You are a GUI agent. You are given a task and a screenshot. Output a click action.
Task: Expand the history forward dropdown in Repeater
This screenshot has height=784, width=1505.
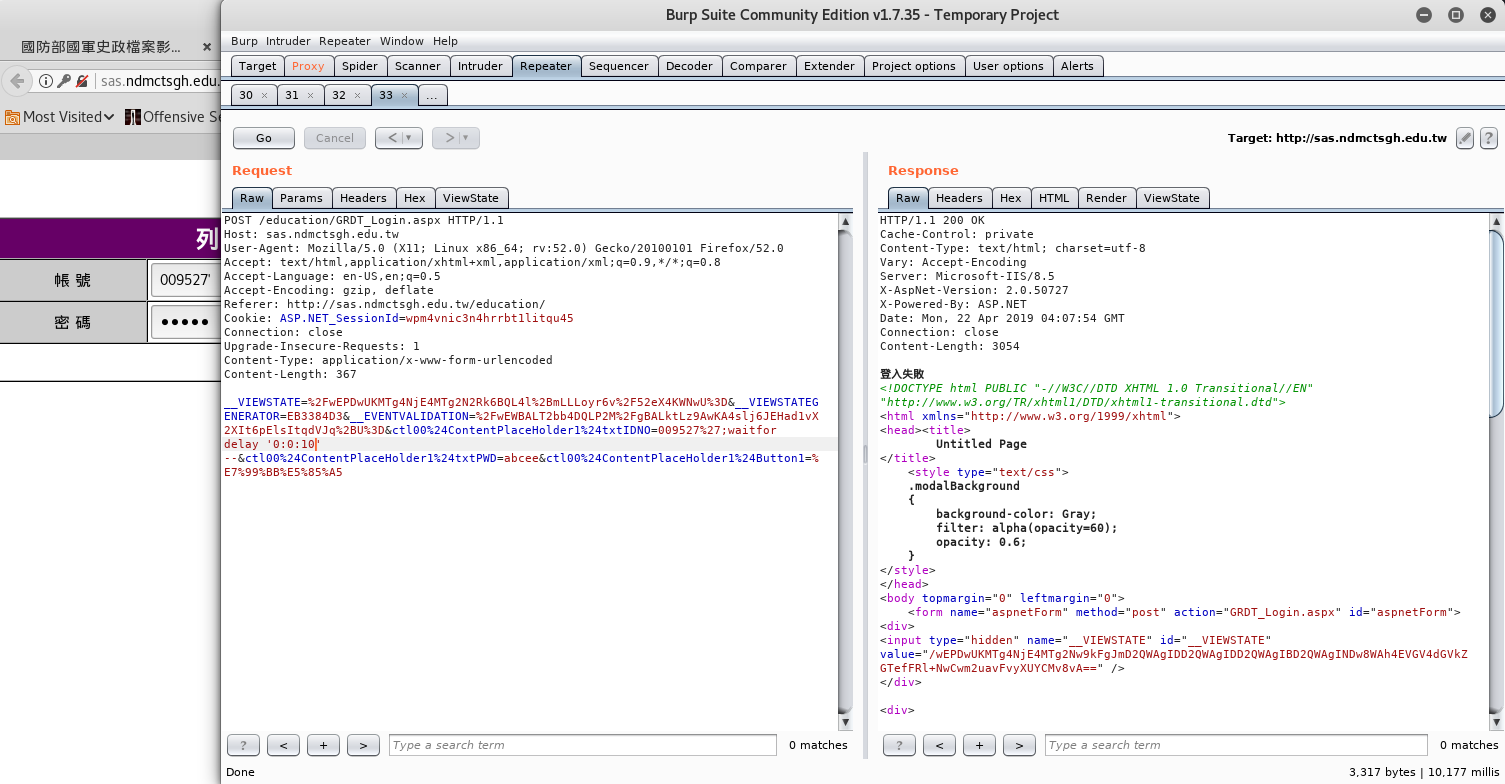[x=466, y=138]
